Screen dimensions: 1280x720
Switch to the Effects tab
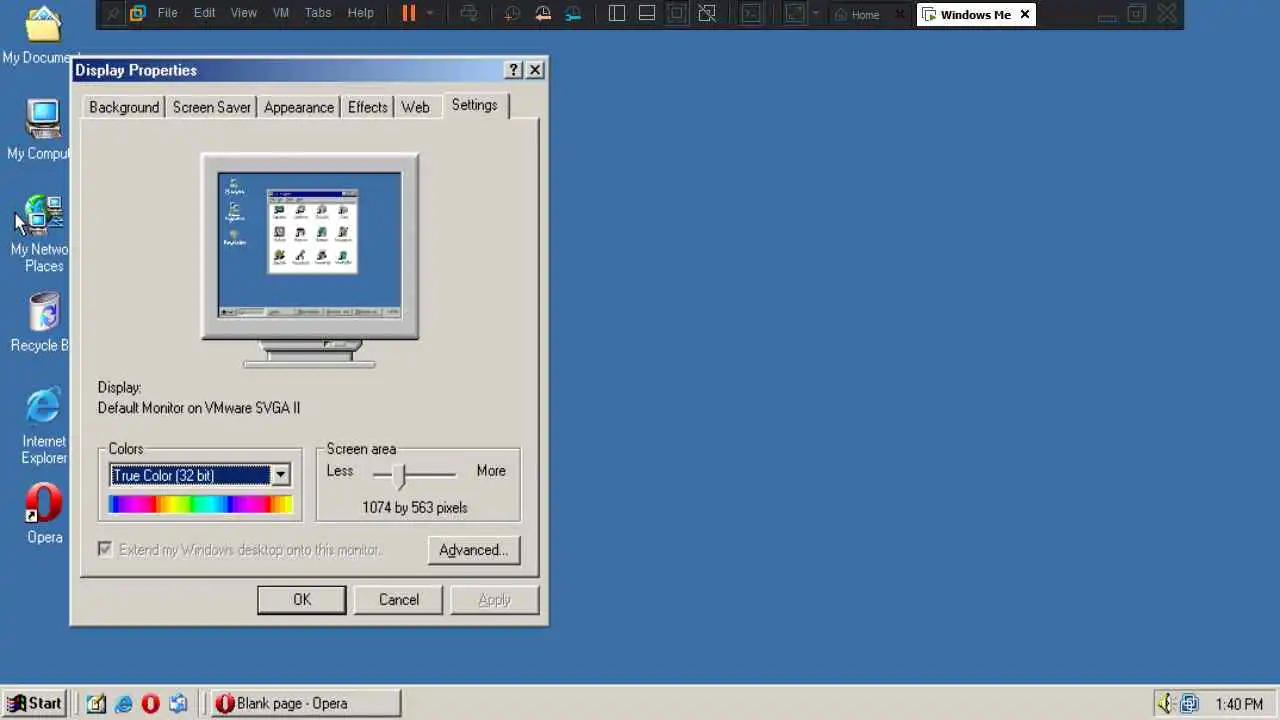(x=367, y=107)
